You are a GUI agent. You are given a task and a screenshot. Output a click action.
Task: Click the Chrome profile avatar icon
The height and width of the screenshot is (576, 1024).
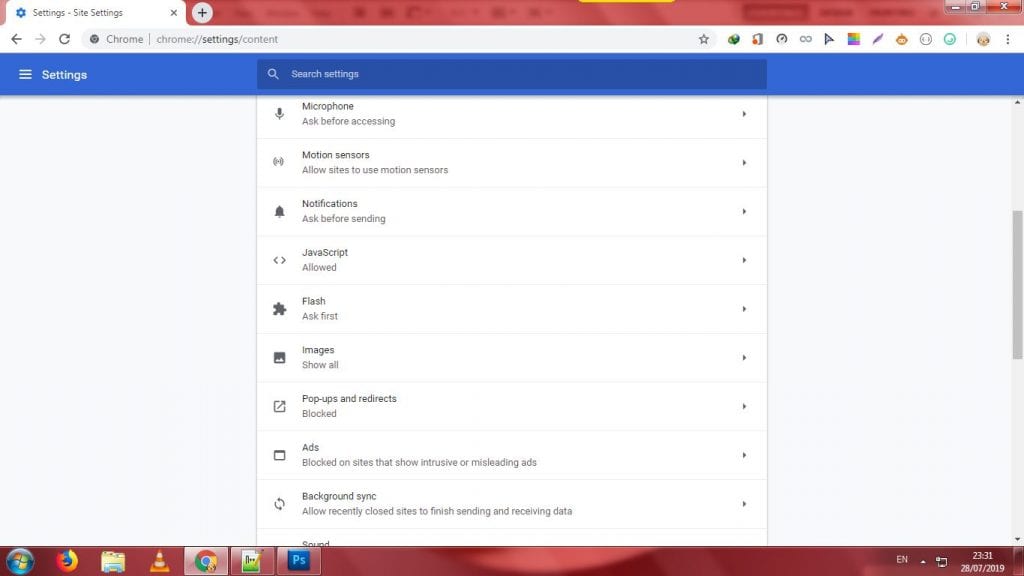pos(983,39)
